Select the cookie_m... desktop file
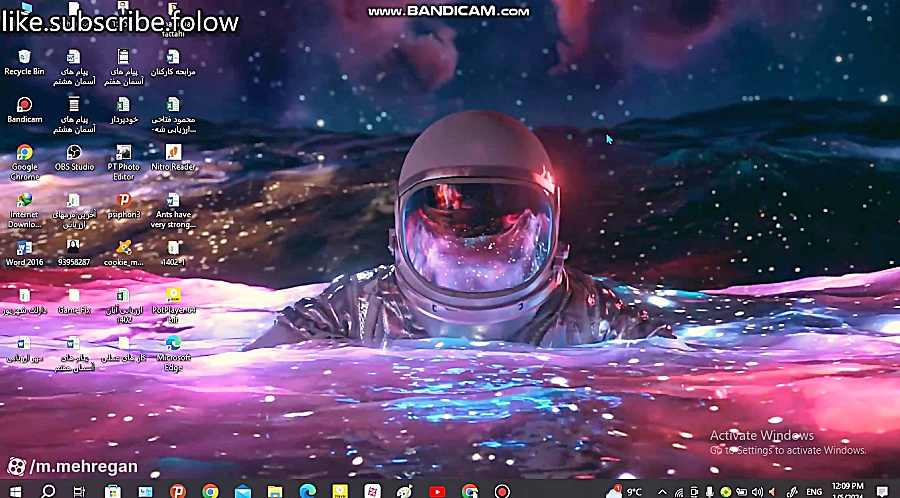The width and height of the screenshot is (900, 498). 123,254
